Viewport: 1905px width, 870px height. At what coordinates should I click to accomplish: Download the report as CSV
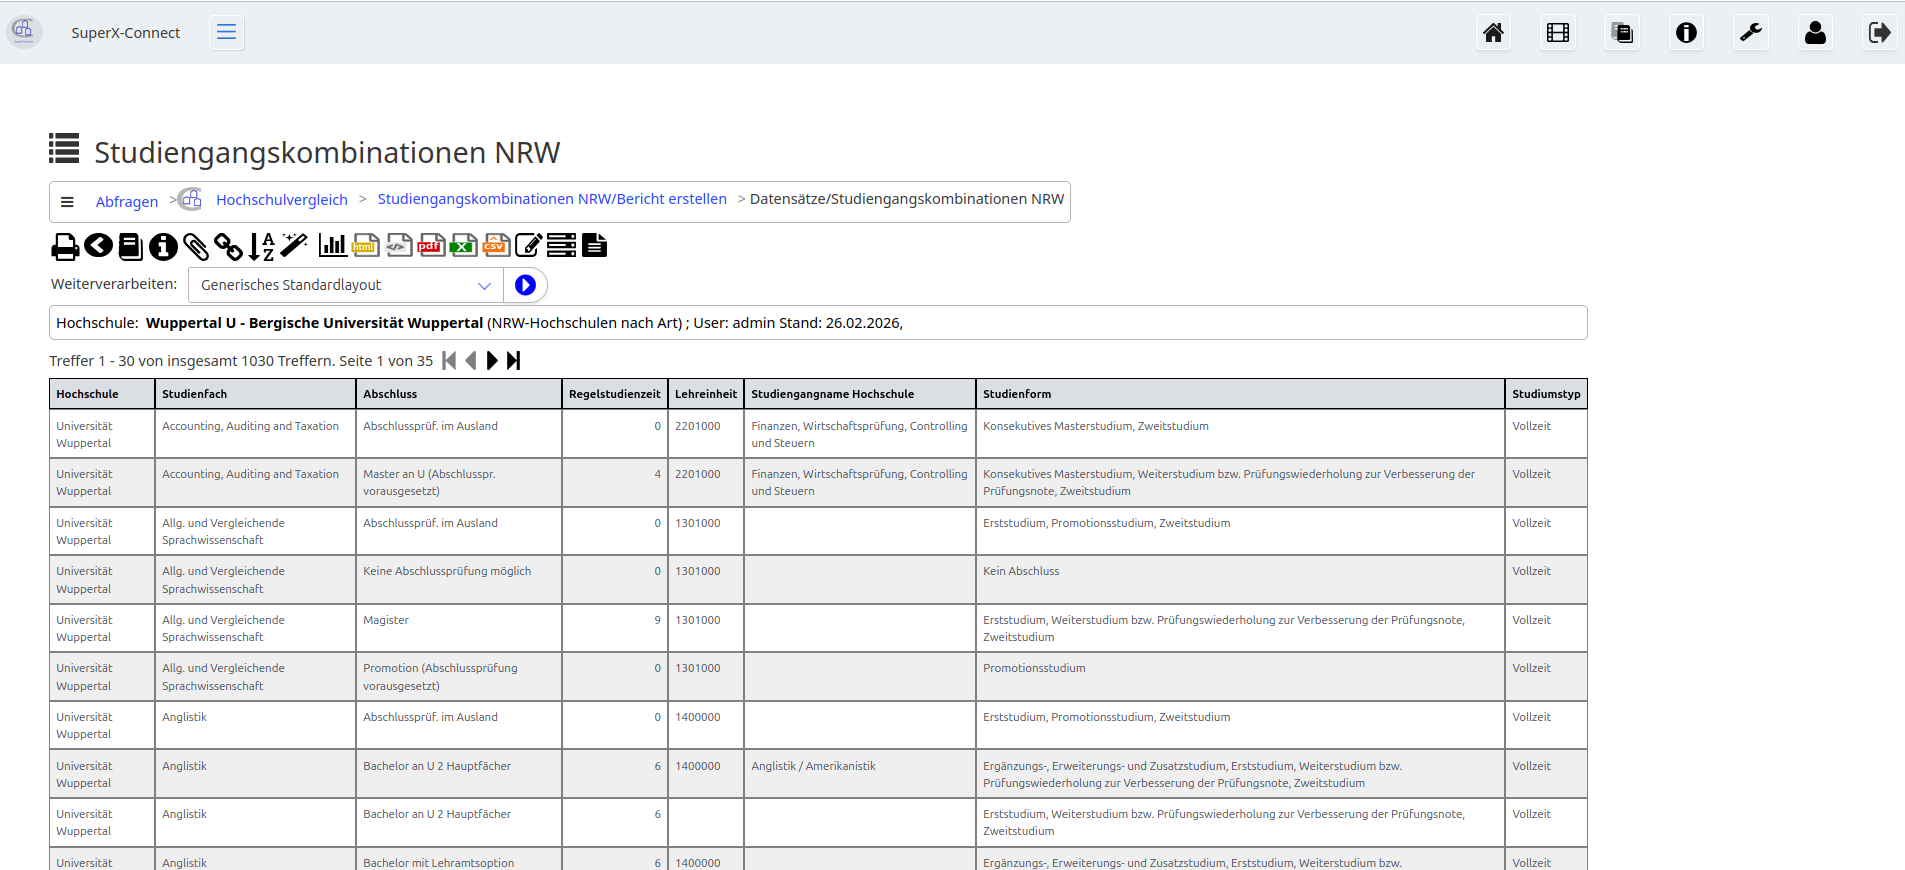click(496, 245)
